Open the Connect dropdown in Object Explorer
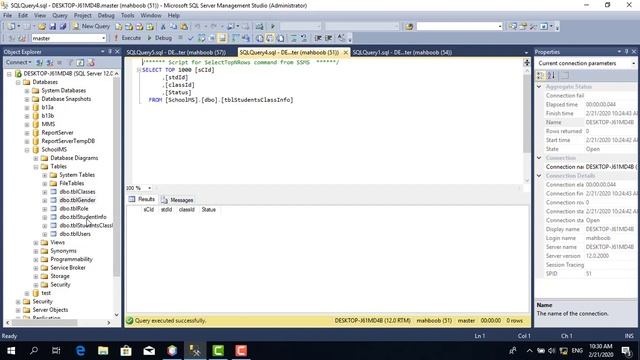640x360 pixels. (x=18, y=62)
